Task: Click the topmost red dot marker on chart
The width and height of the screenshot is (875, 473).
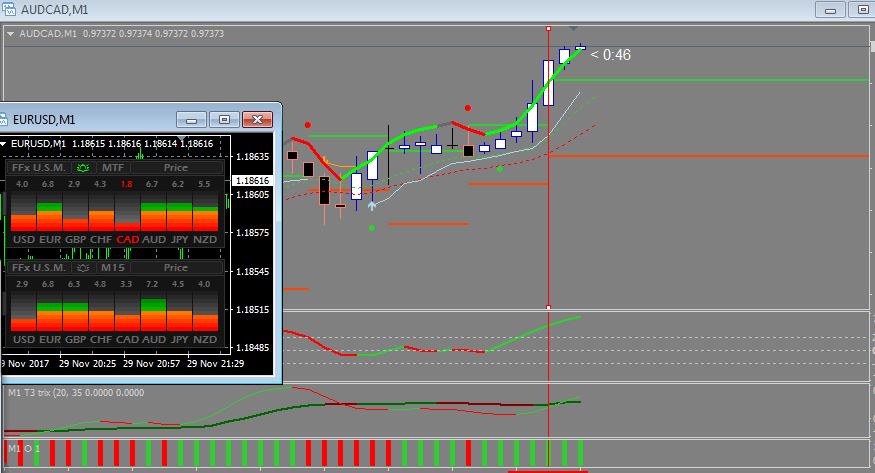Action: tap(468, 108)
